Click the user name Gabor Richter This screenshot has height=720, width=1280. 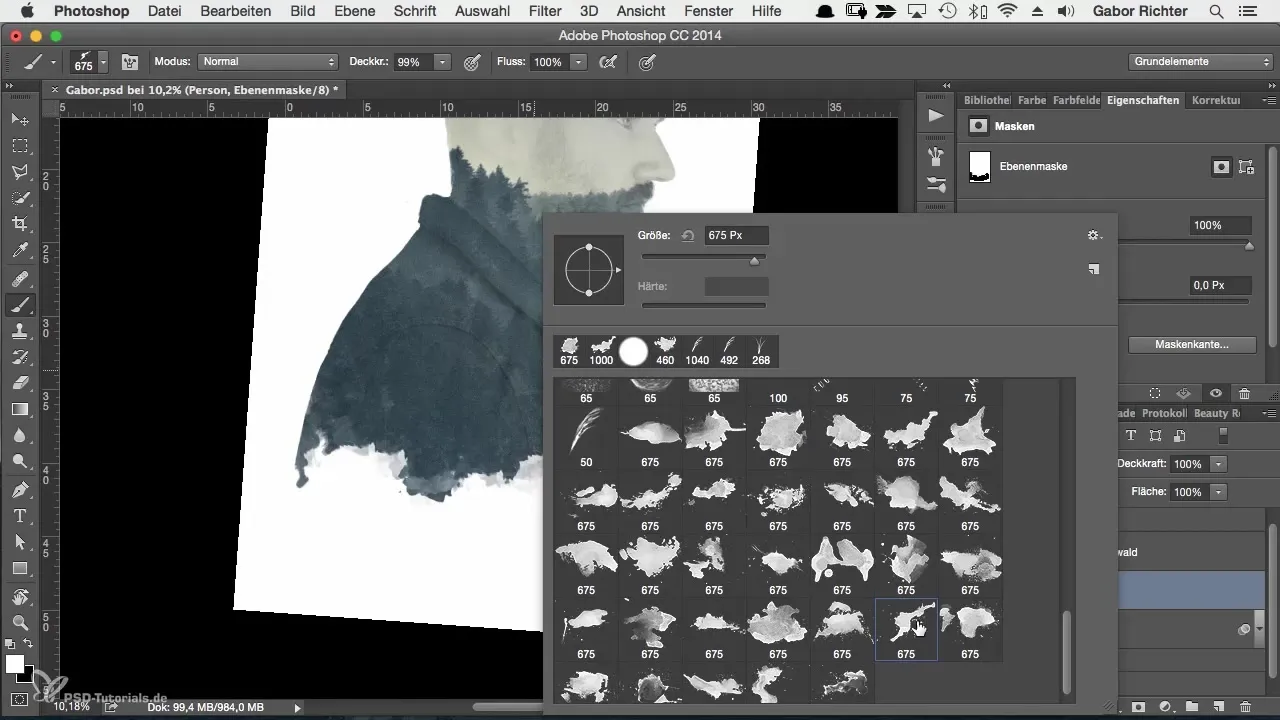pos(1140,11)
